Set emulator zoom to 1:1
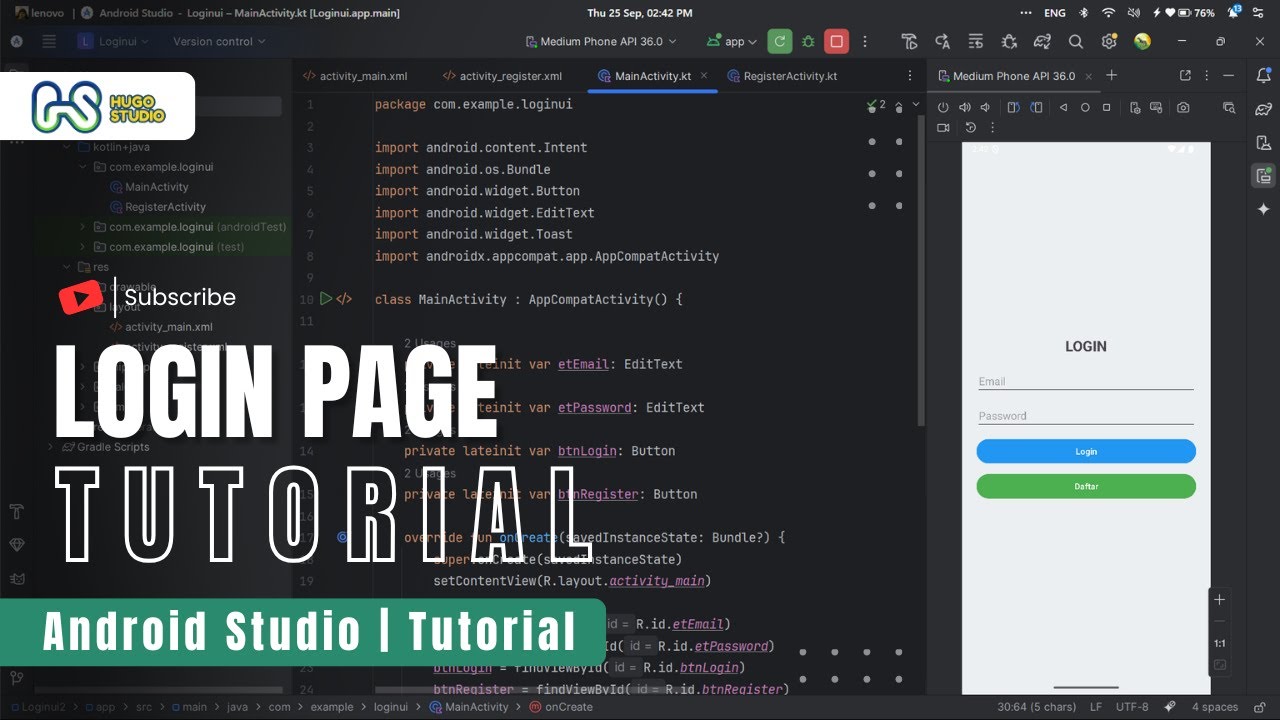 click(x=1220, y=644)
